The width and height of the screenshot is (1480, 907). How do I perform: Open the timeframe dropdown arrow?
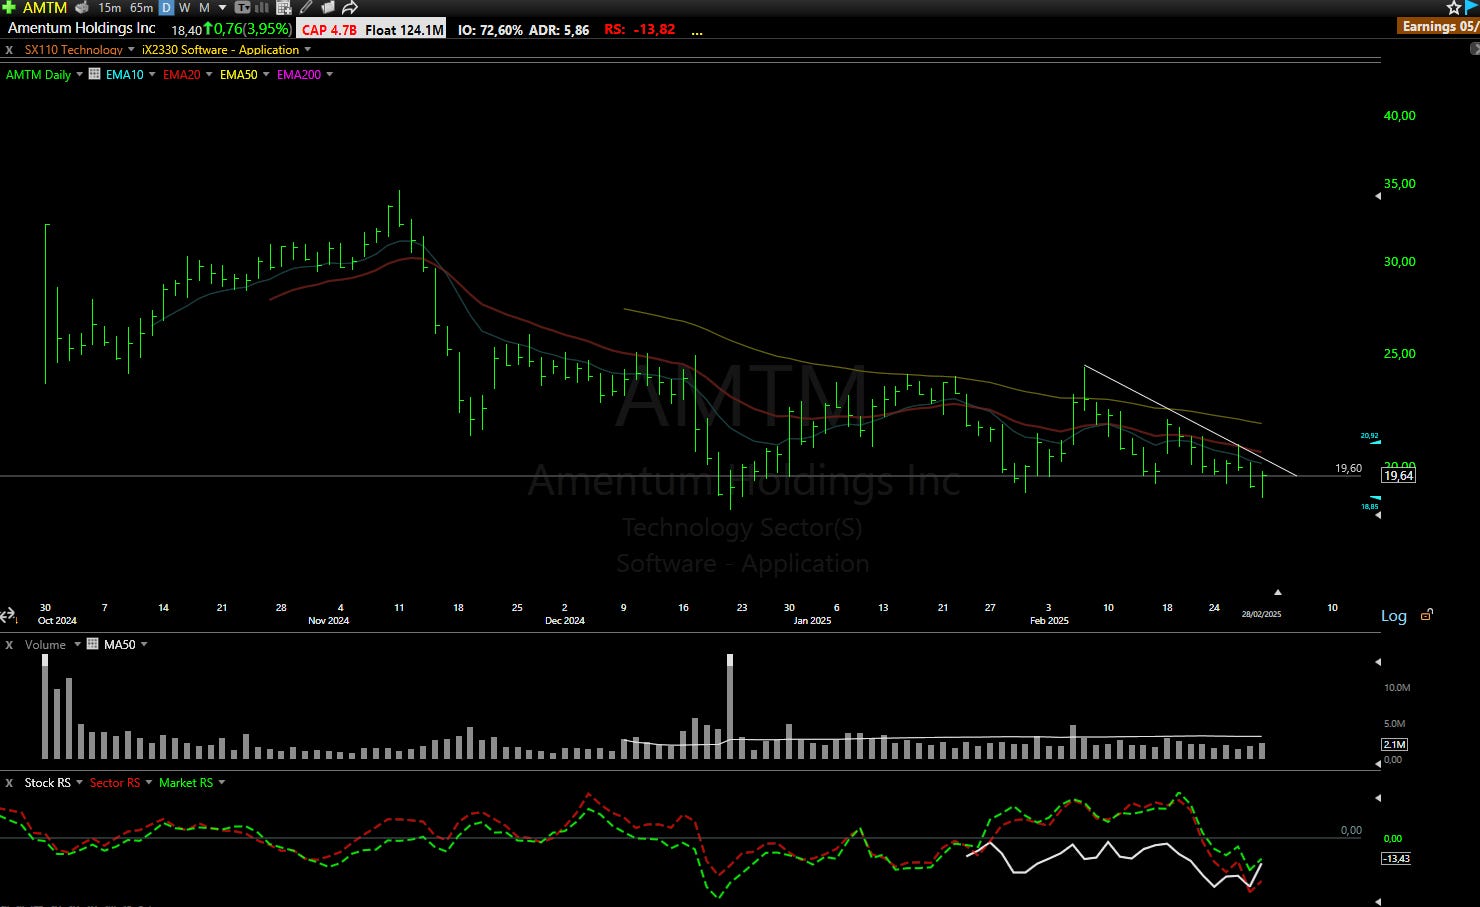click(x=222, y=7)
